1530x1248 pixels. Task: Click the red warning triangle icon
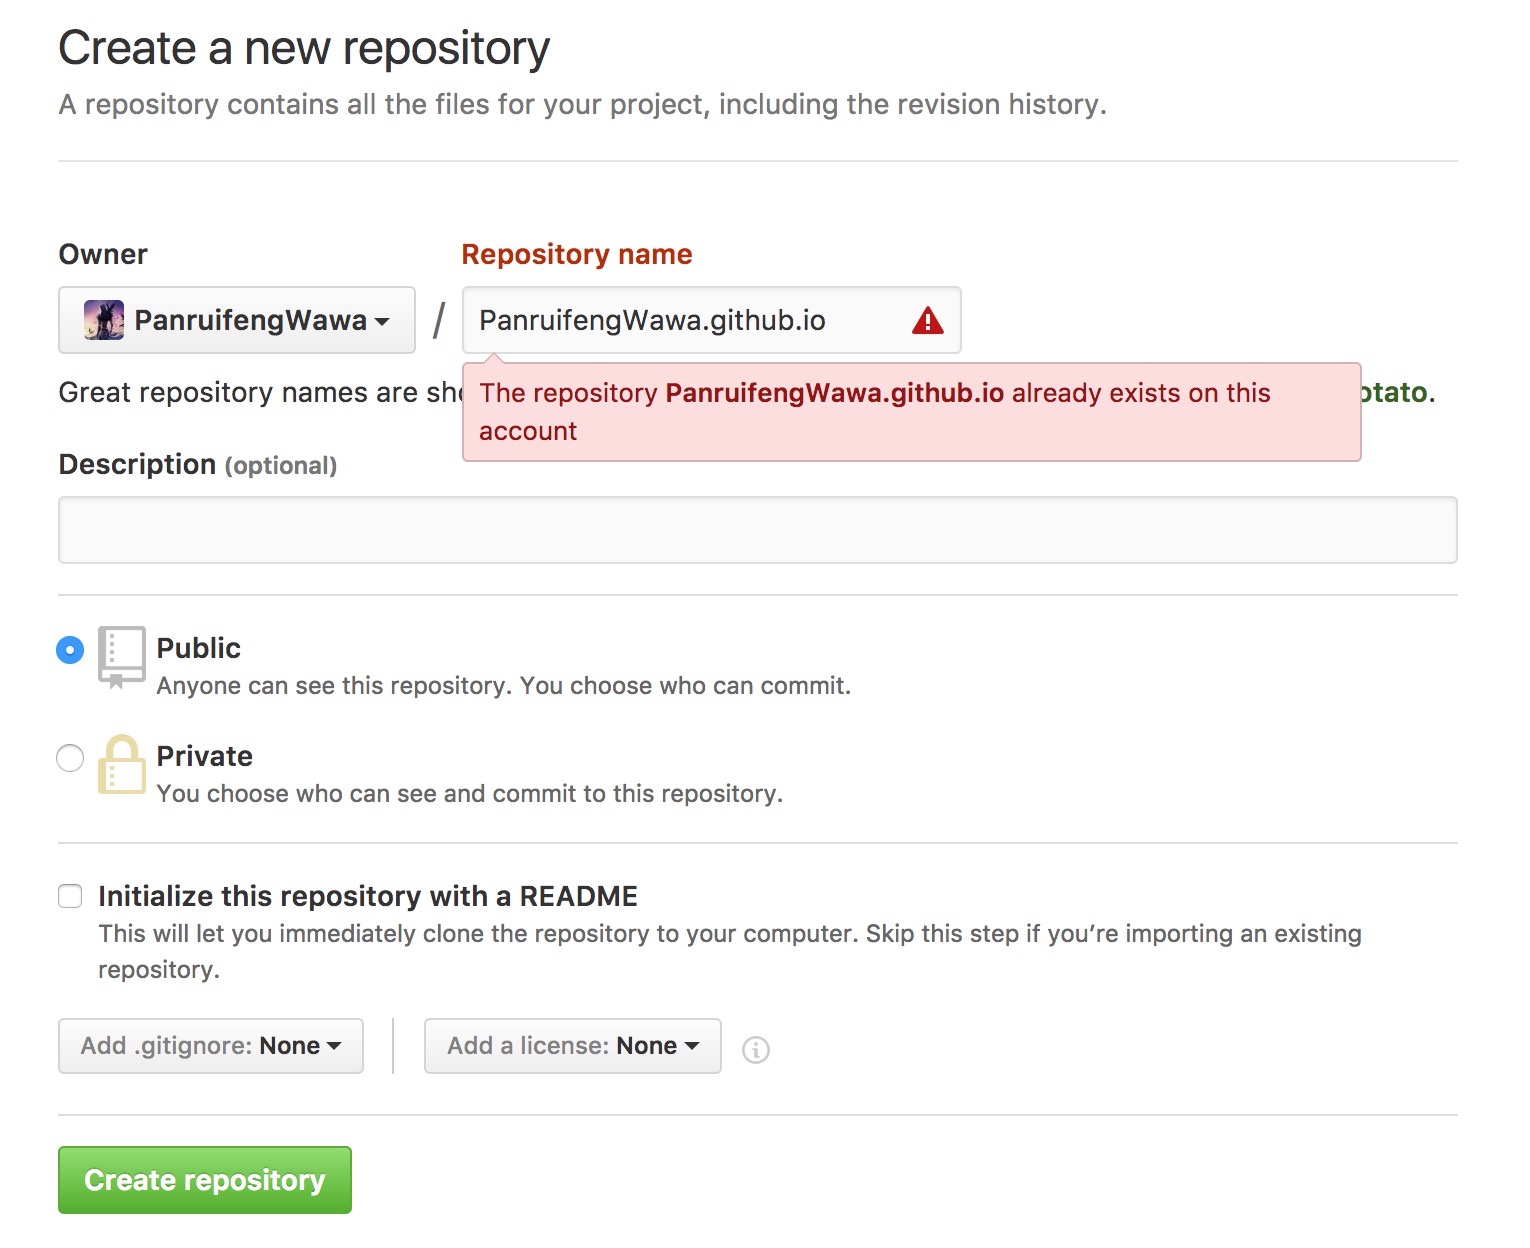tap(927, 321)
